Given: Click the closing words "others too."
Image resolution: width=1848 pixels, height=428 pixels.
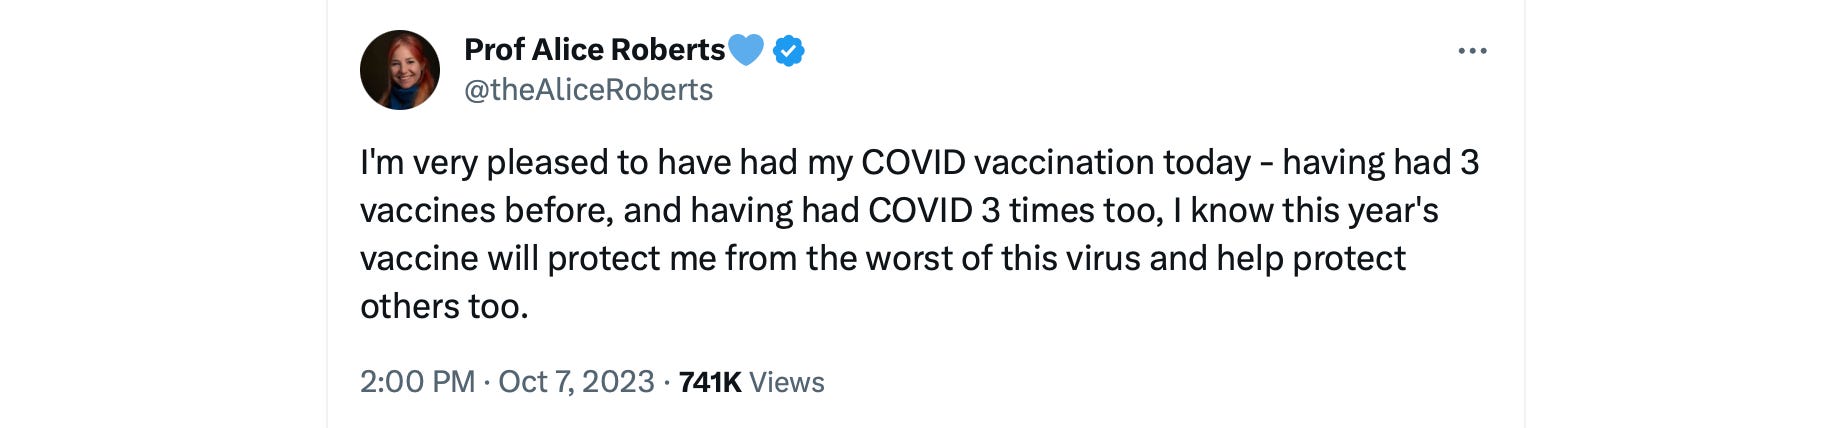Looking at the screenshot, I should (444, 307).
